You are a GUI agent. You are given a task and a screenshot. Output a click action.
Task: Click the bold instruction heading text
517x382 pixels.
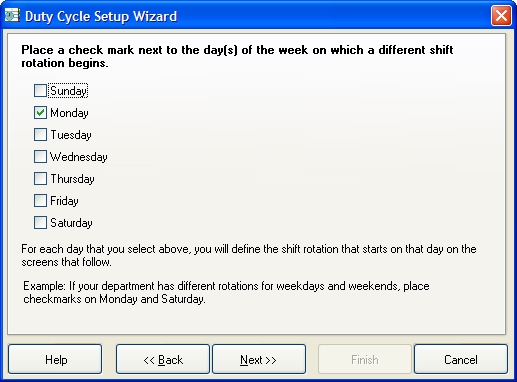(237, 56)
